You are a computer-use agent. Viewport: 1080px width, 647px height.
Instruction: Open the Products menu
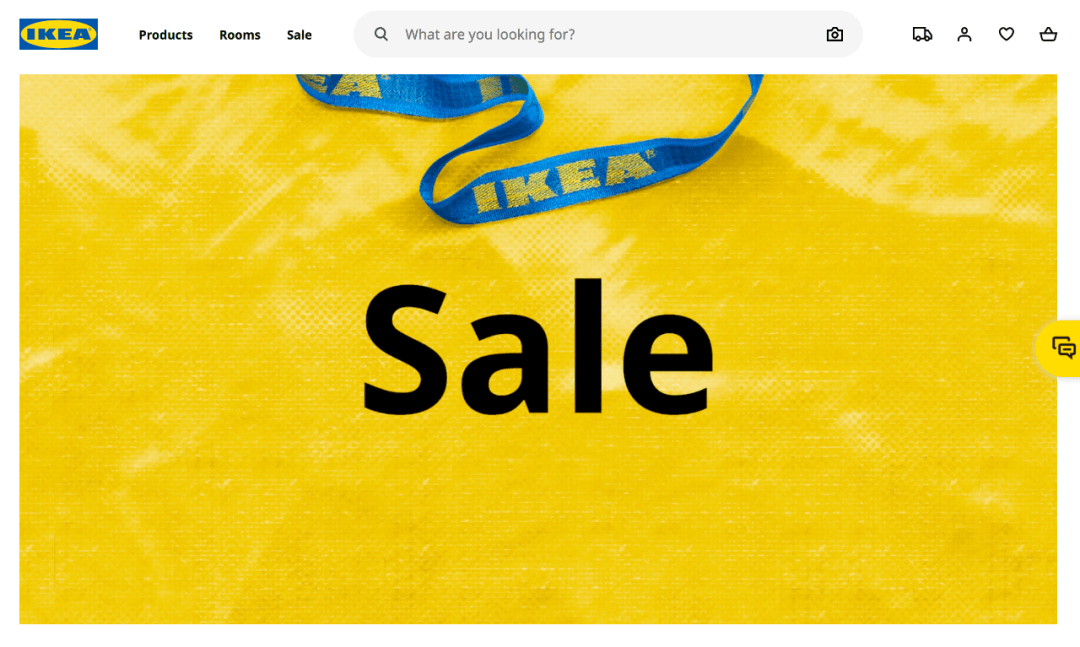coord(165,34)
